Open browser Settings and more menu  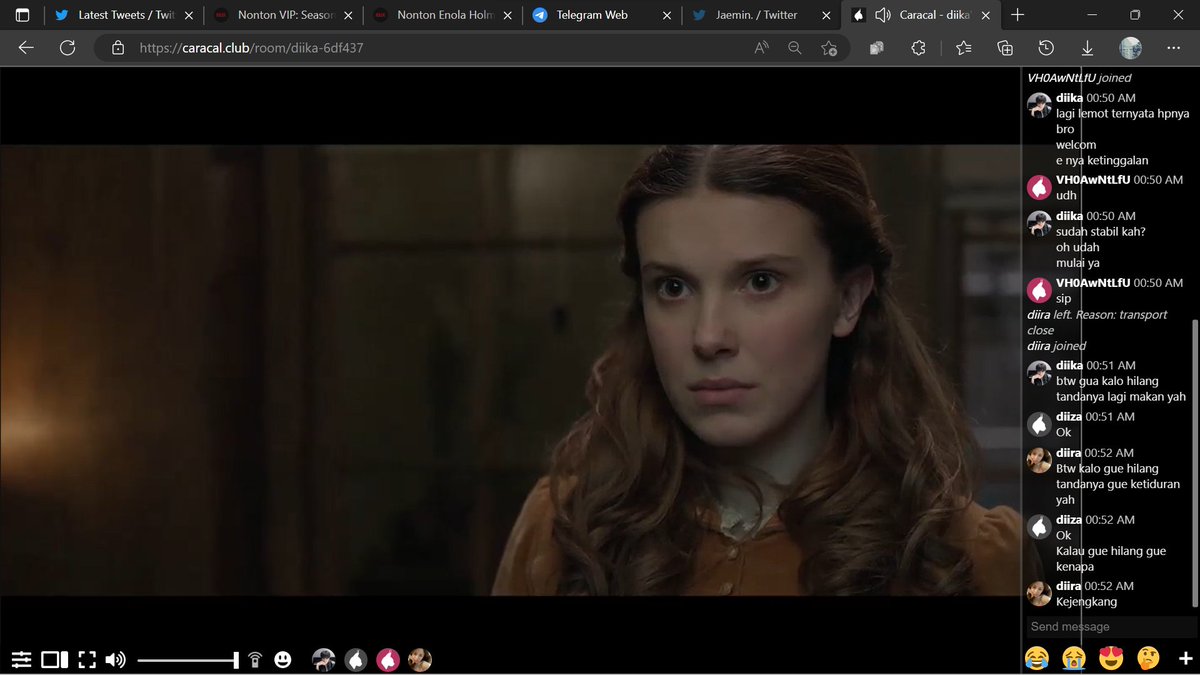pos(1173,48)
